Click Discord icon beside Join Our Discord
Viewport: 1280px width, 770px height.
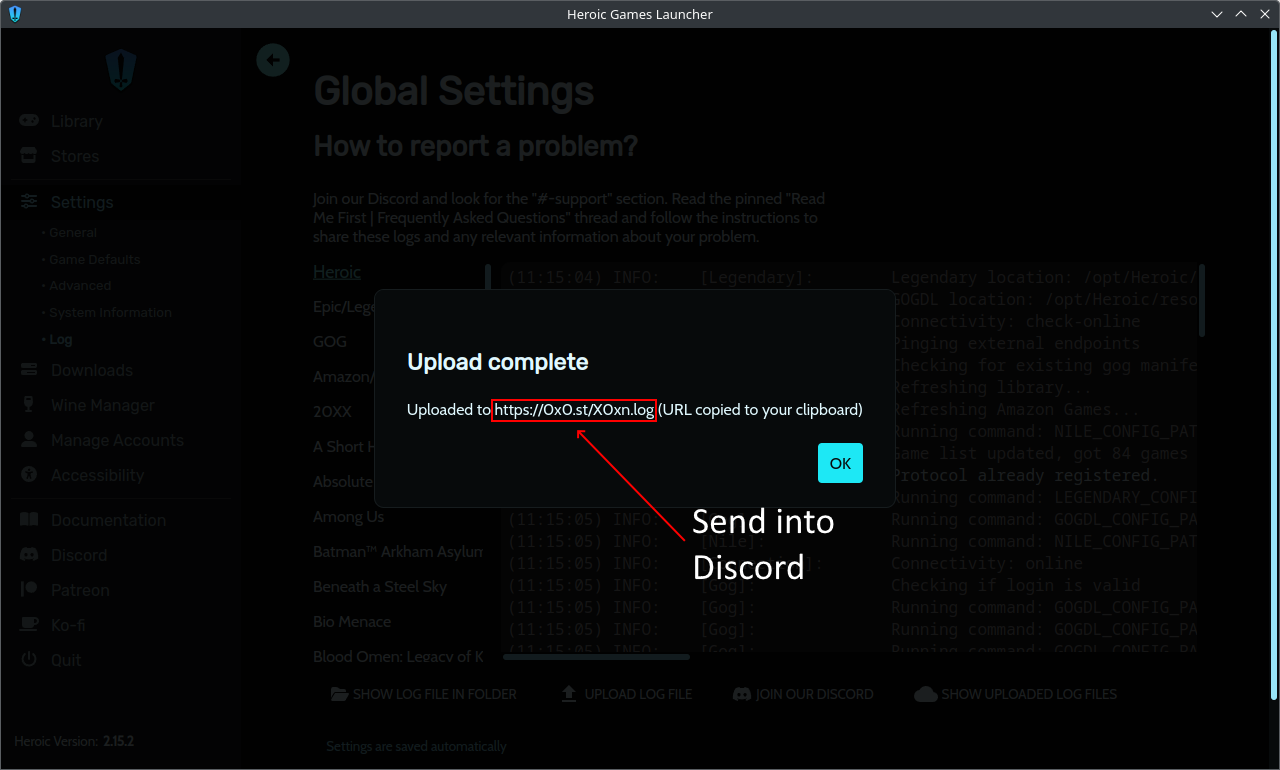coord(742,694)
